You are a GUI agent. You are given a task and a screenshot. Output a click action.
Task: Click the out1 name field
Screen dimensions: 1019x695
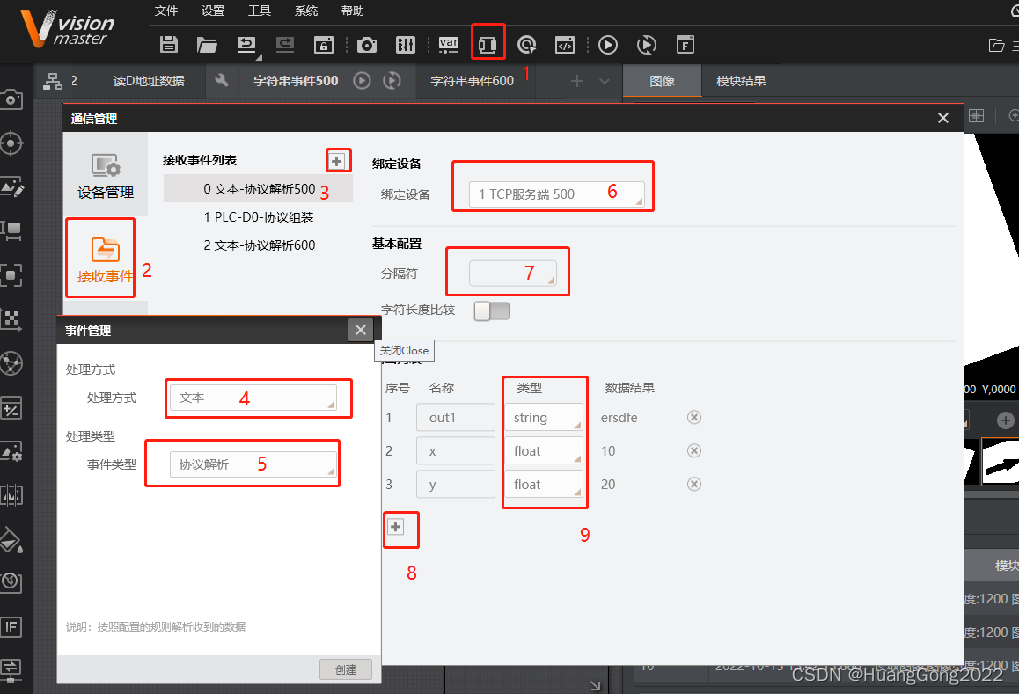point(456,417)
